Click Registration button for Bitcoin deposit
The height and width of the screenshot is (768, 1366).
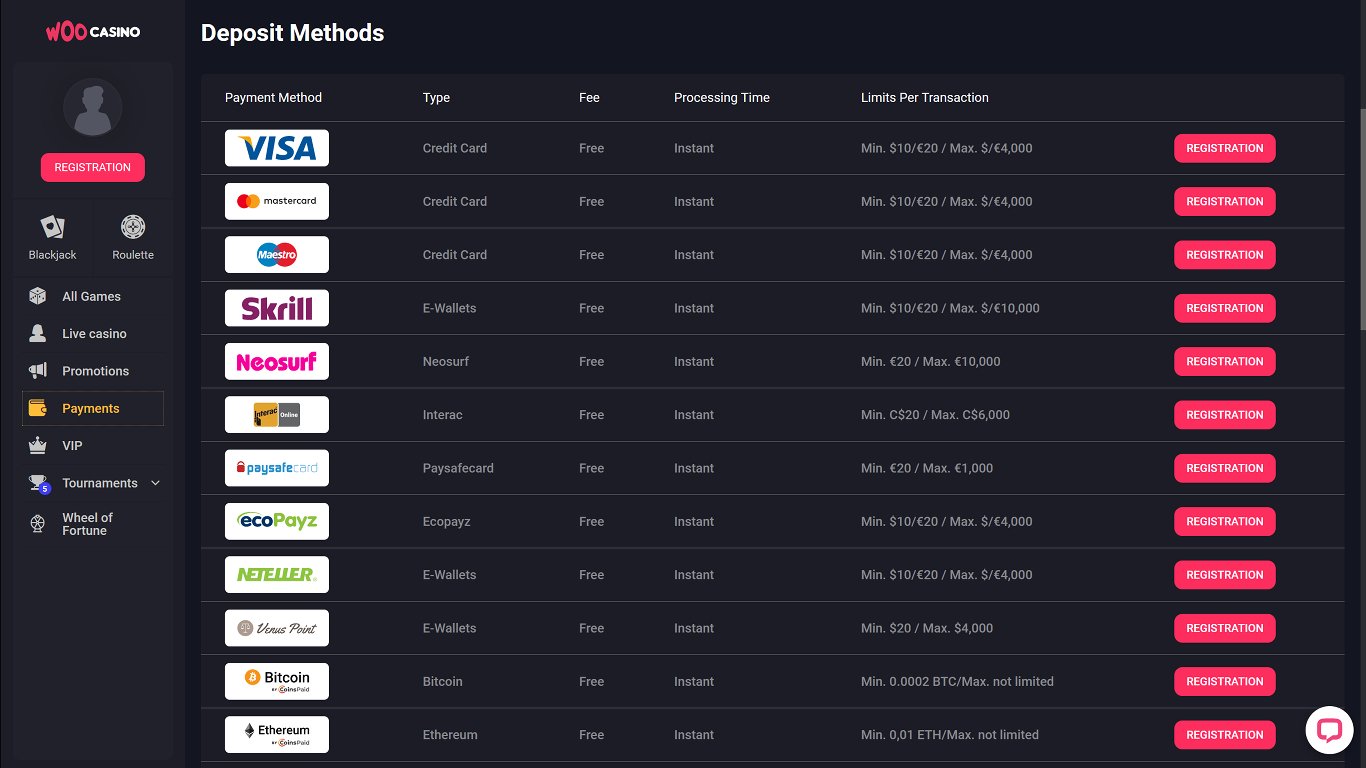coord(1224,681)
